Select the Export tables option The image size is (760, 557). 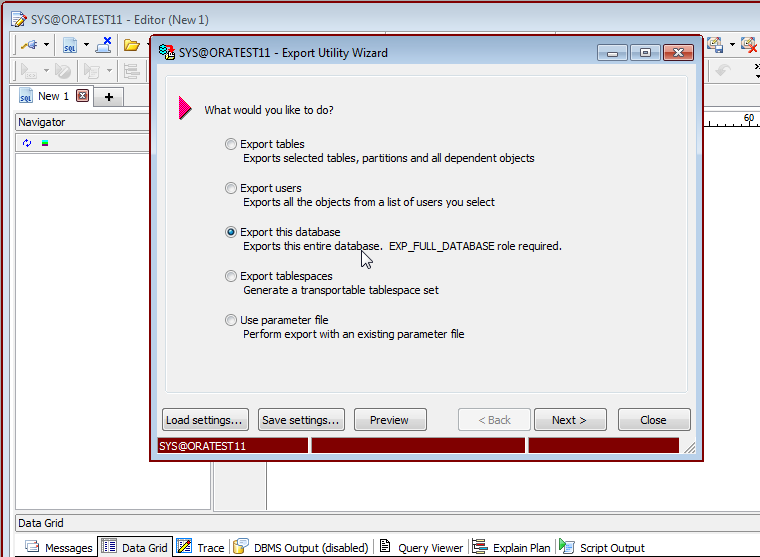[232, 144]
